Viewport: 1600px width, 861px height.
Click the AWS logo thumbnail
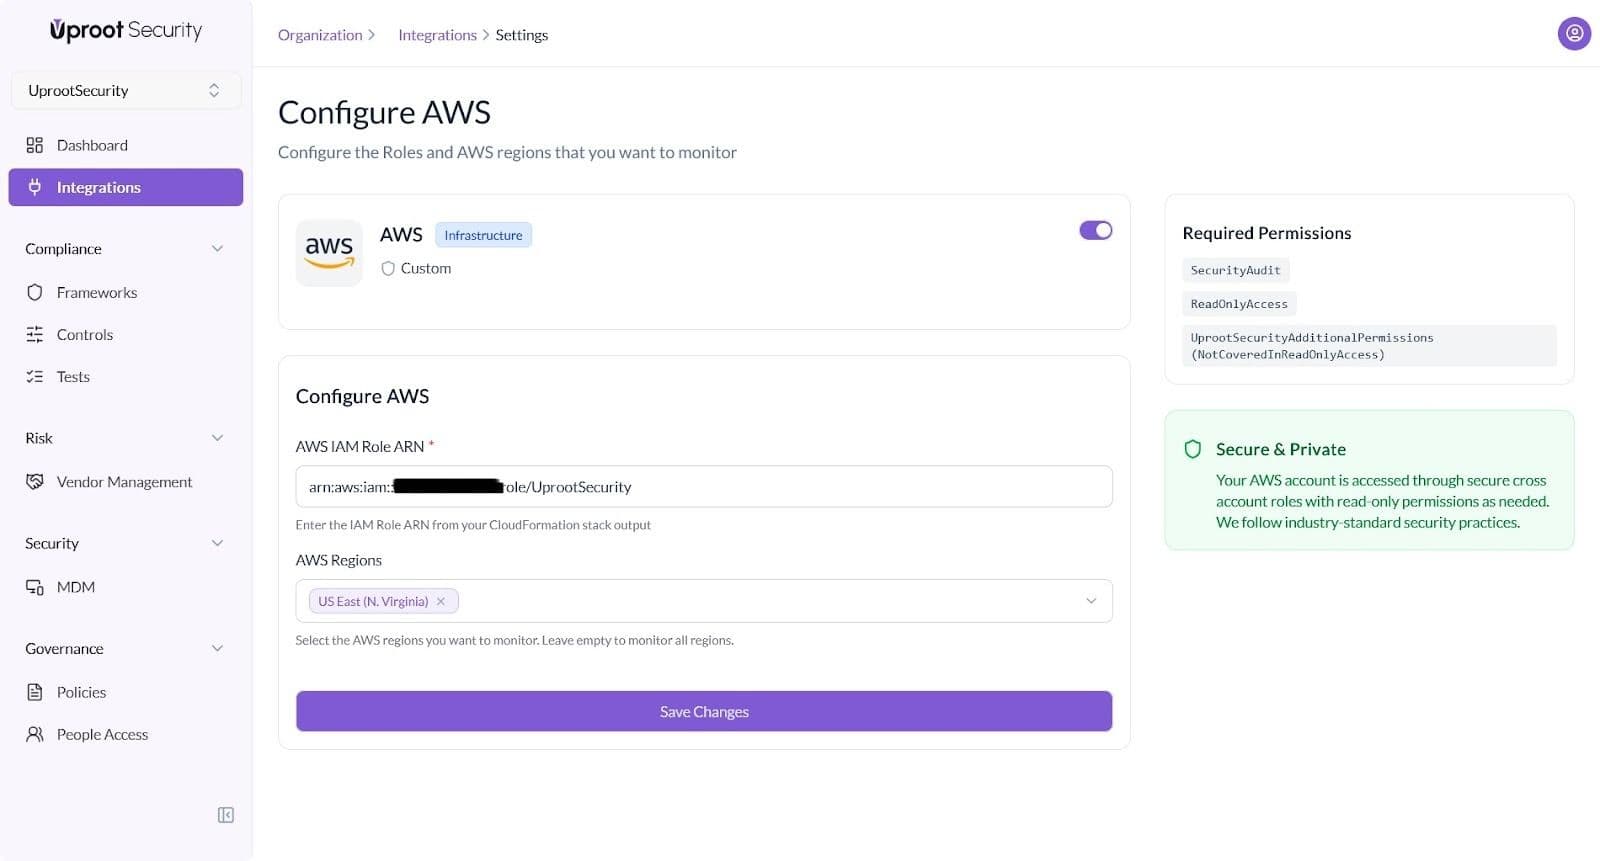point(329,253)
